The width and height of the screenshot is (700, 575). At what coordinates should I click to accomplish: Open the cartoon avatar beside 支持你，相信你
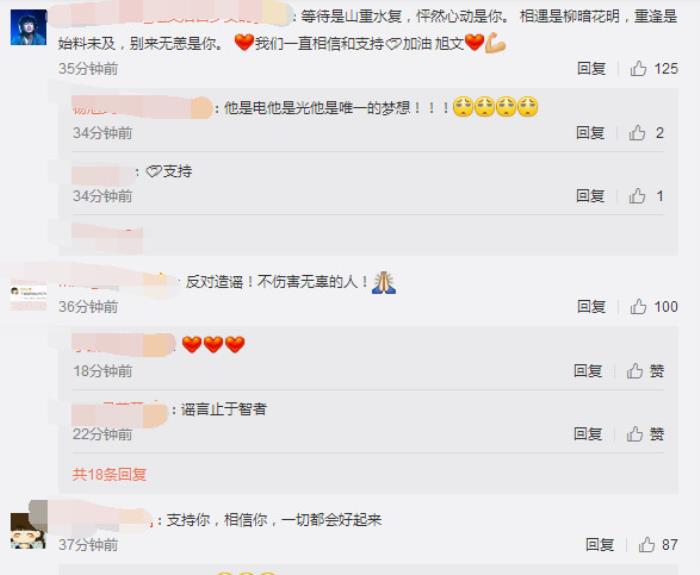29,530
